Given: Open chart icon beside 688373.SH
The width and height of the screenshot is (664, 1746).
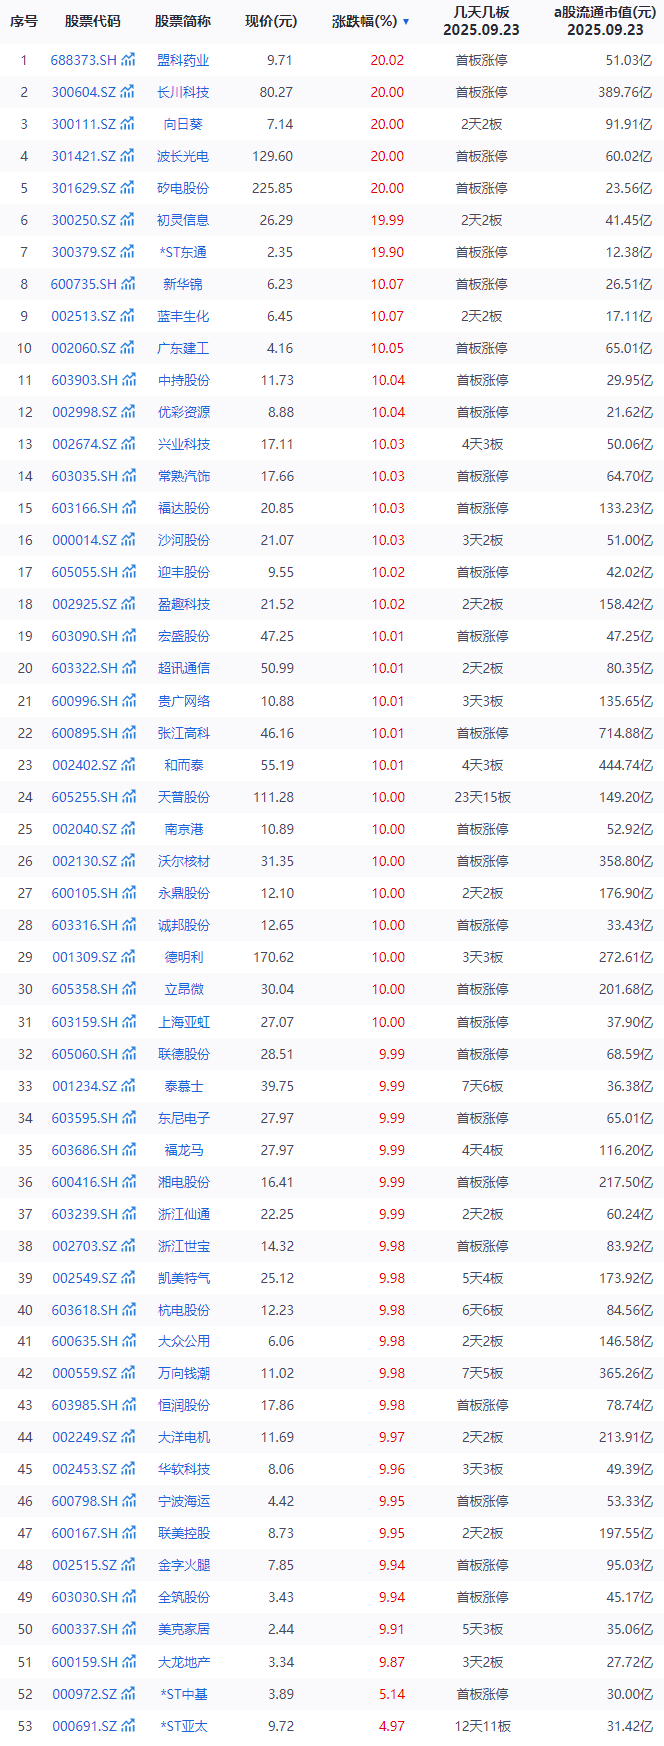Looking at the screenshot, I should click(x=128, y=60).
